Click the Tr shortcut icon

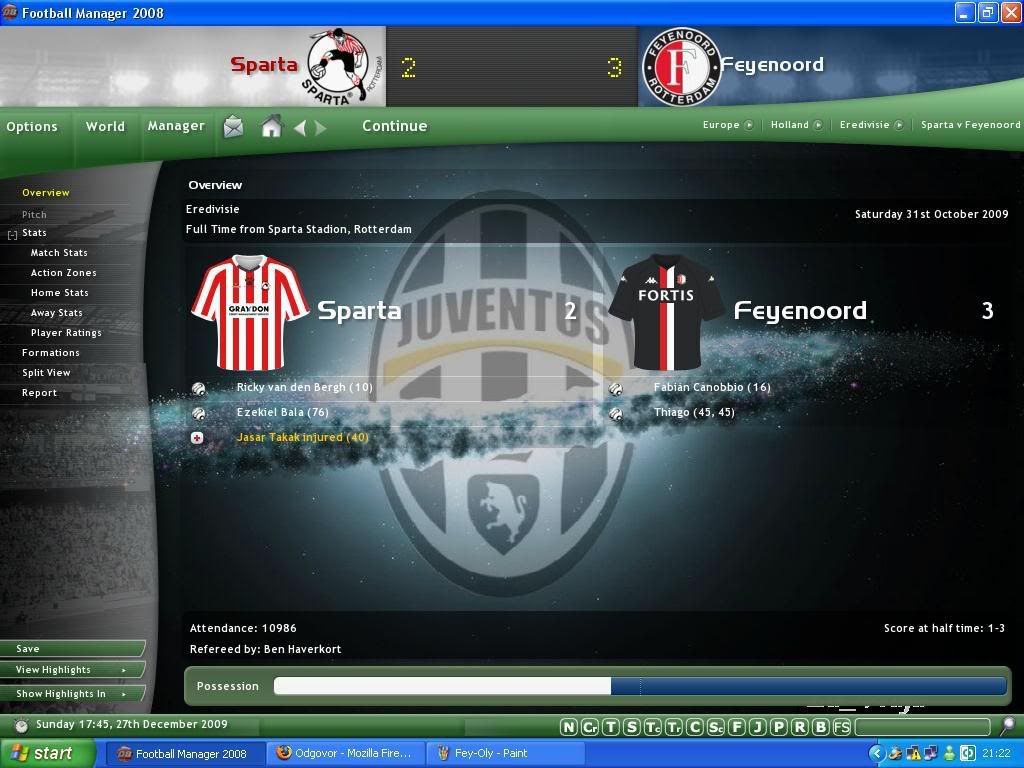pos(673,727)
